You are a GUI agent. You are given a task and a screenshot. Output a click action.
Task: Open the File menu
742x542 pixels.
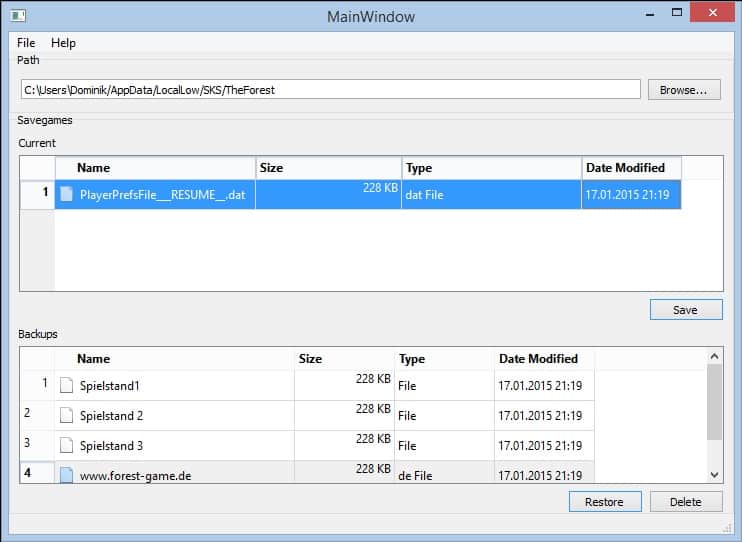26,43
